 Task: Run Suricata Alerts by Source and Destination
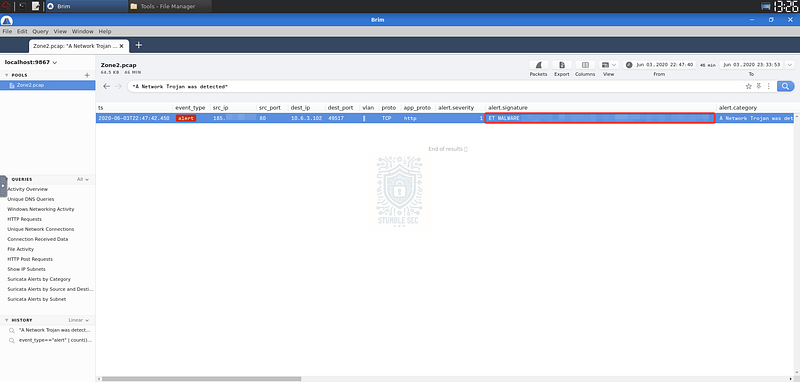pos(51,289)
